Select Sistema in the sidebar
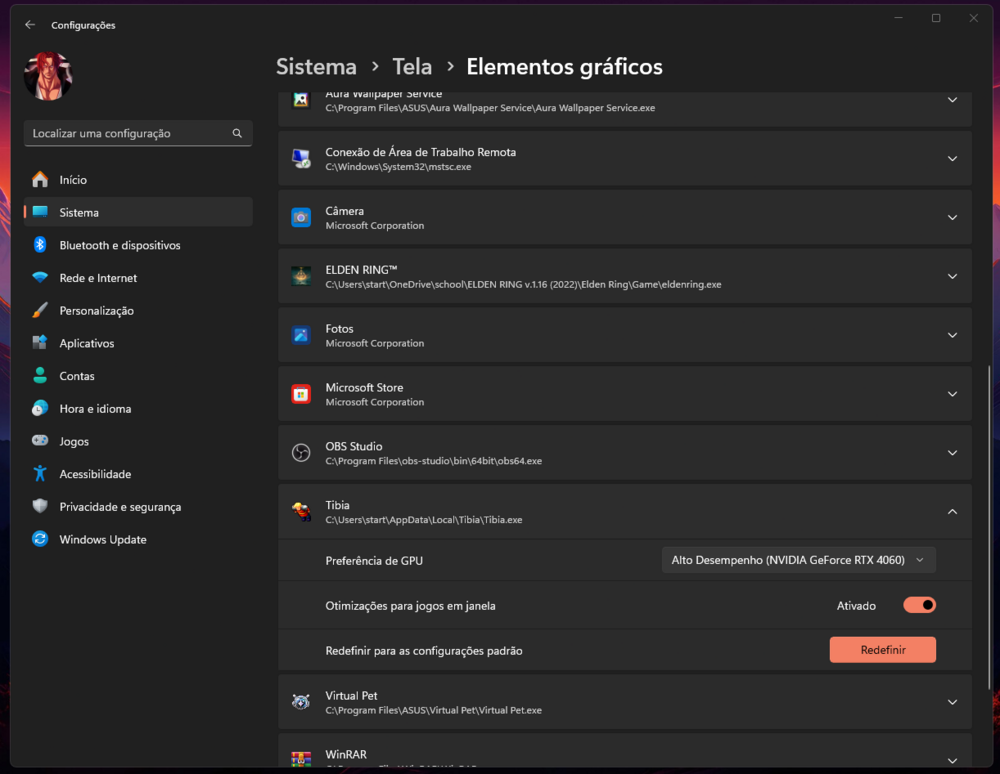 (x=138, y=212)
